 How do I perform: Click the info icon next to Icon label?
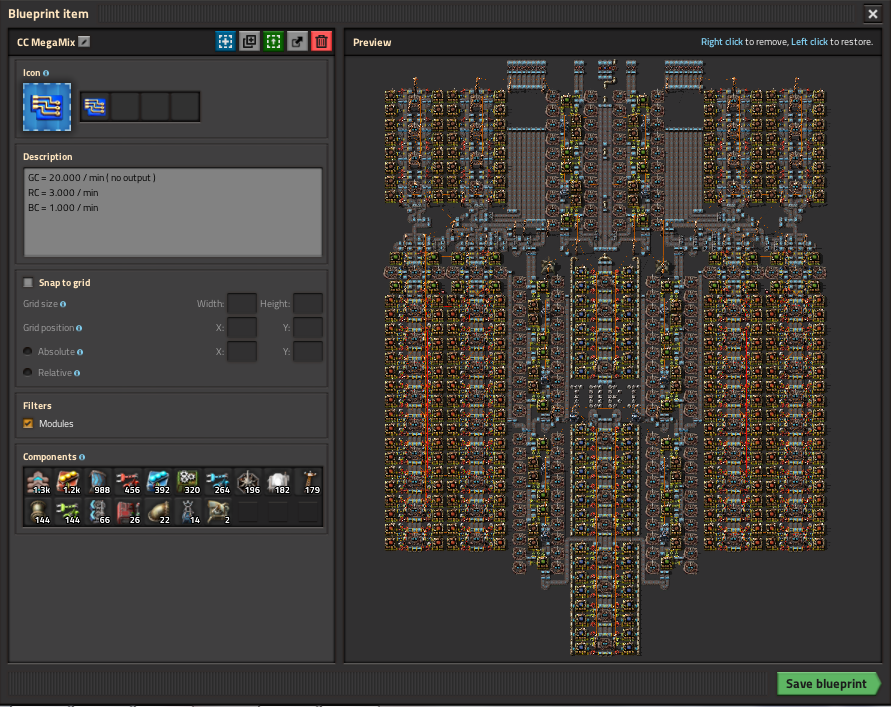tap(46, 73)
